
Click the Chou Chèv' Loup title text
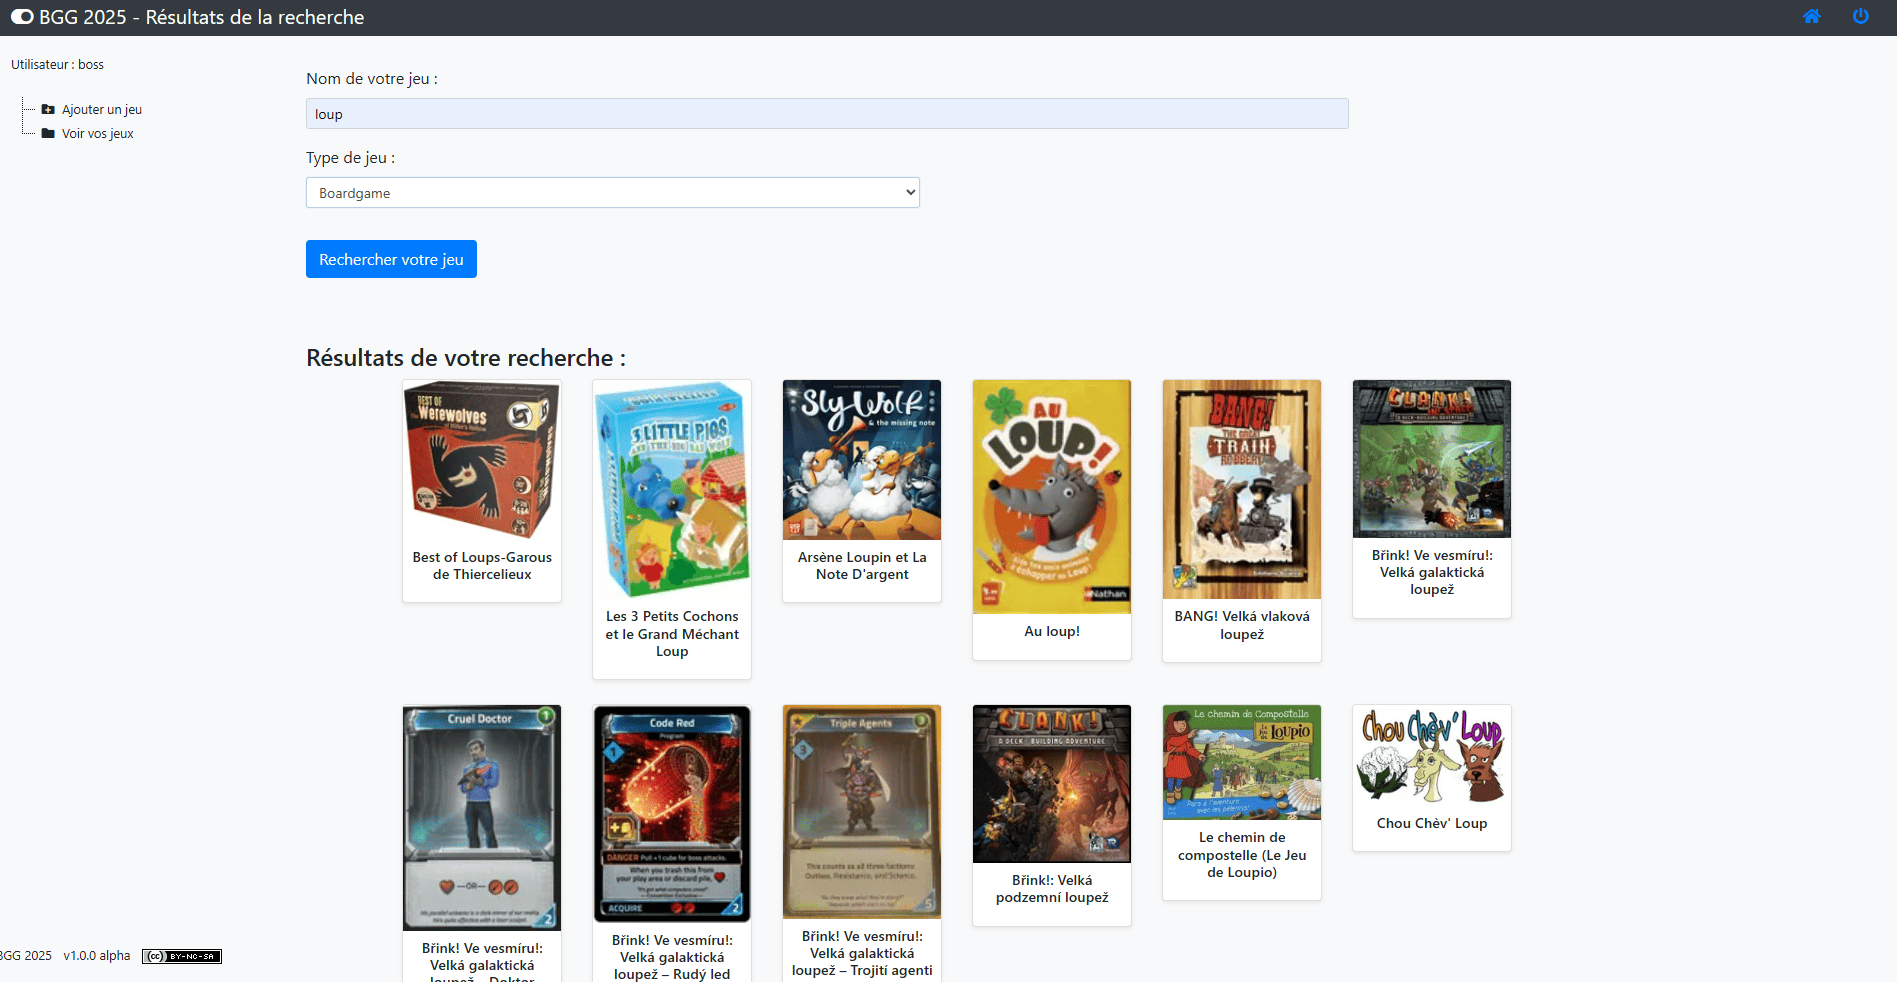1432,823
